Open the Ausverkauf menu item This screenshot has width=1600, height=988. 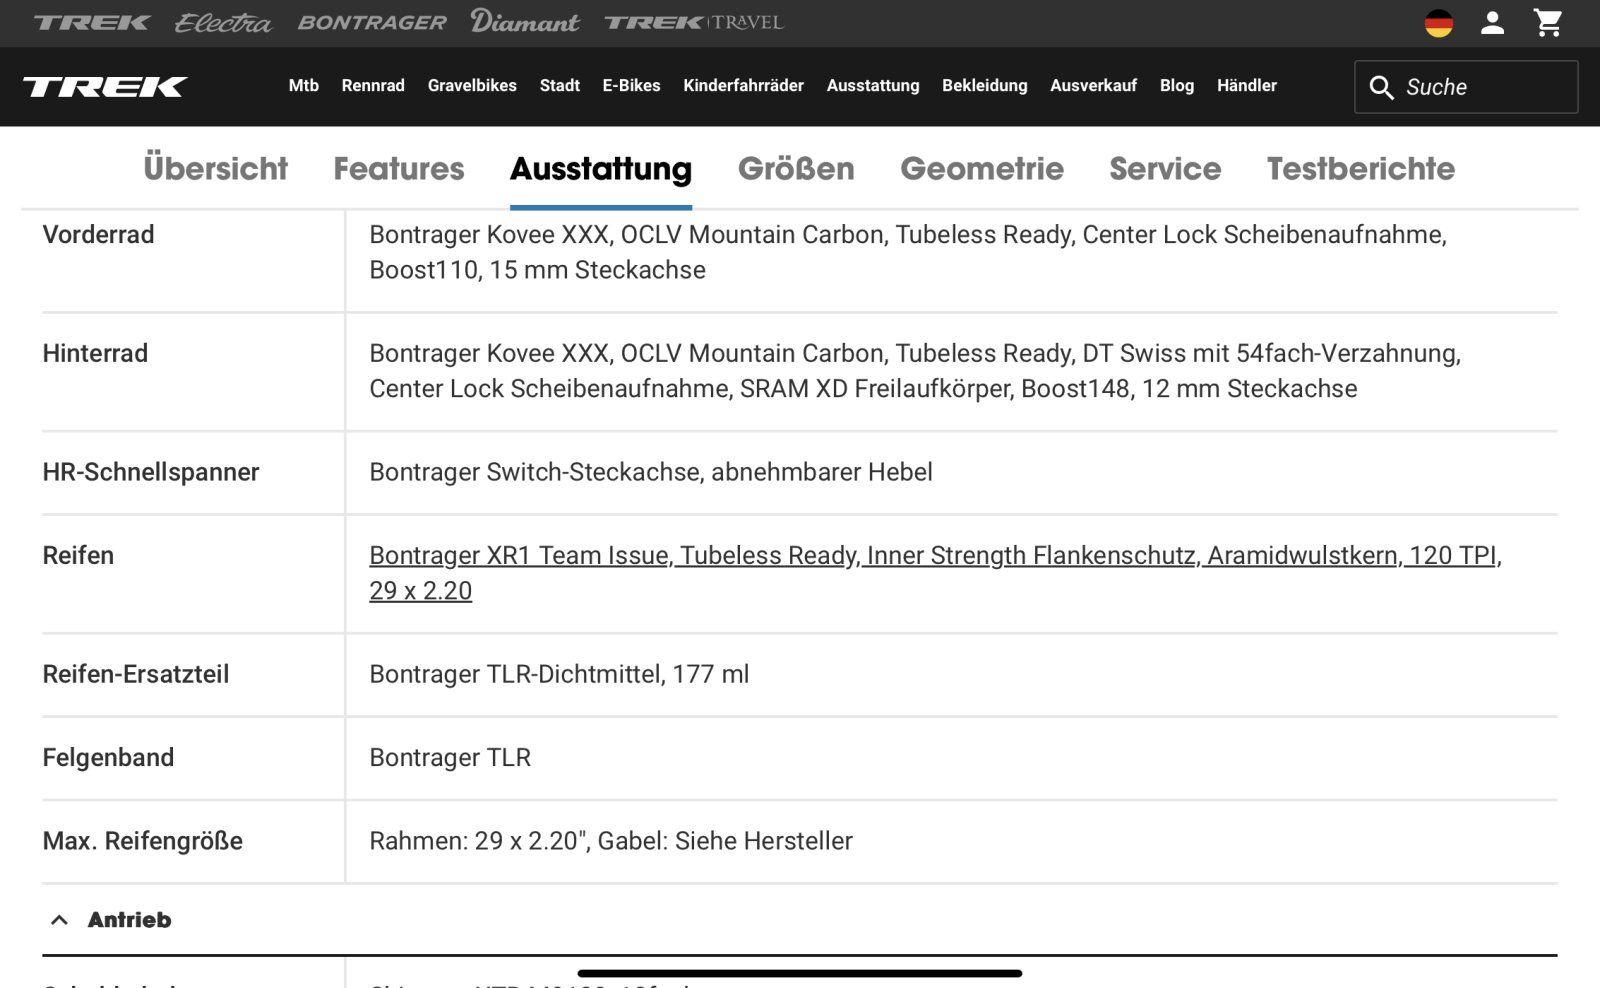[x=1093, y=86]
